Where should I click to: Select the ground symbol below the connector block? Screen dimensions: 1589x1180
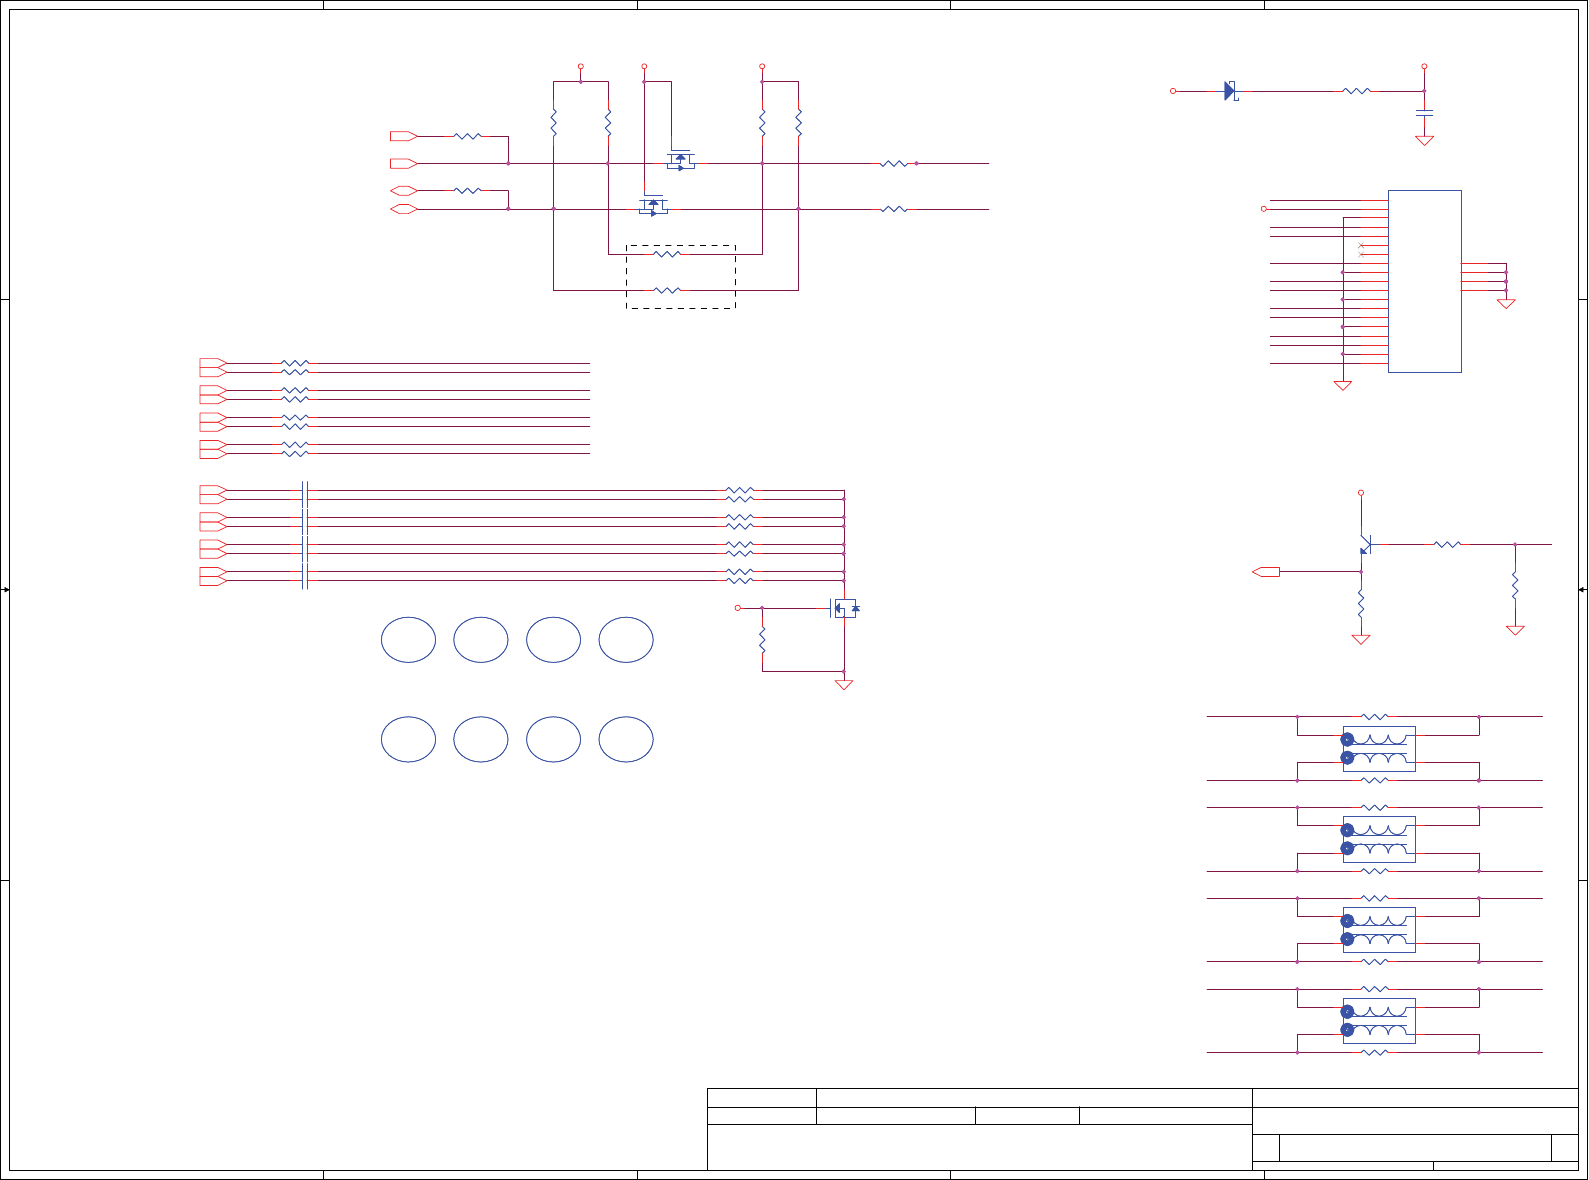(x=1343, y=386)
